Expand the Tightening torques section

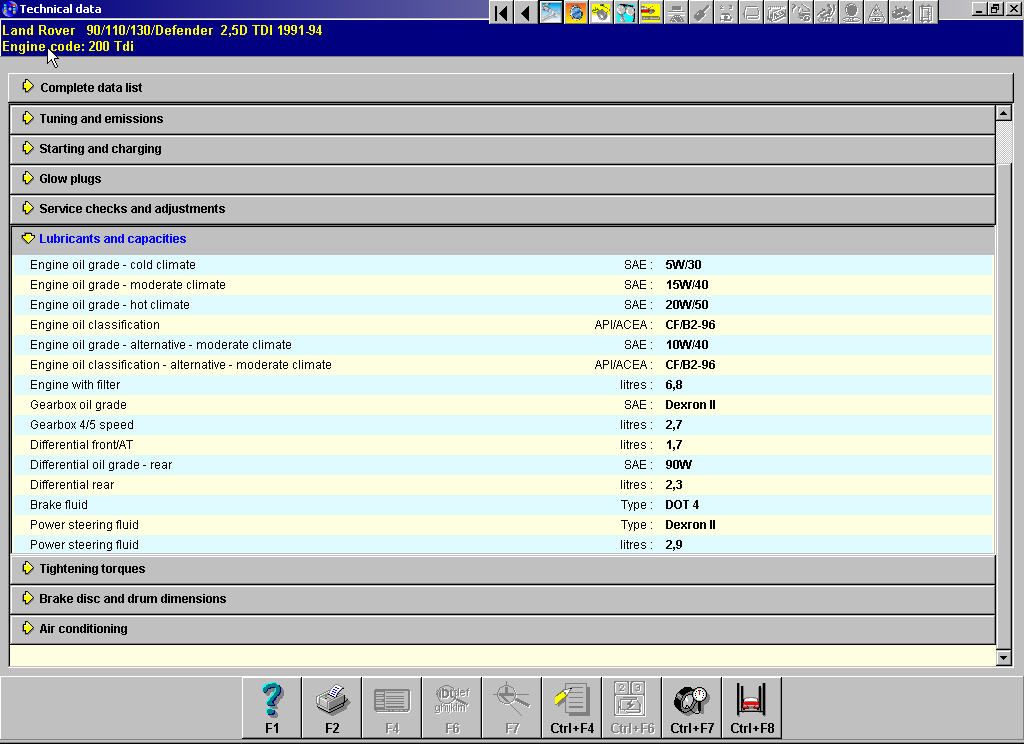503,569
